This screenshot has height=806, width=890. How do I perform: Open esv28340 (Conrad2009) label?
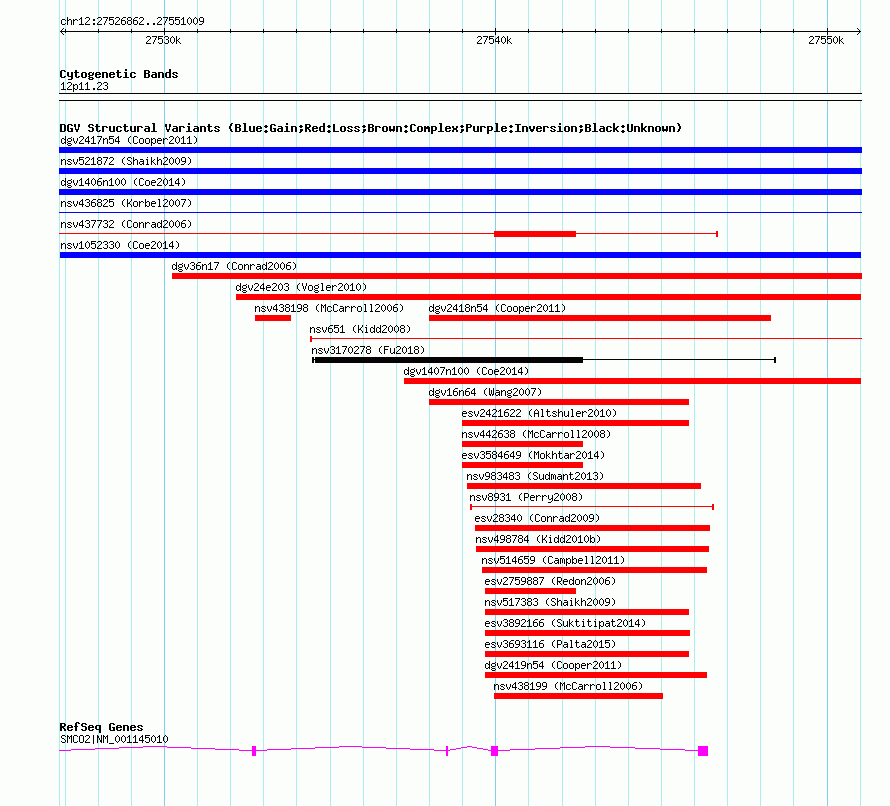coord(537,518)
